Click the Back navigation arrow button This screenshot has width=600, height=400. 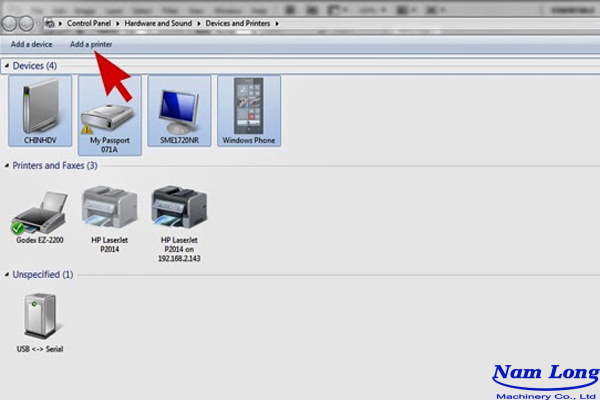coord(10,22)
